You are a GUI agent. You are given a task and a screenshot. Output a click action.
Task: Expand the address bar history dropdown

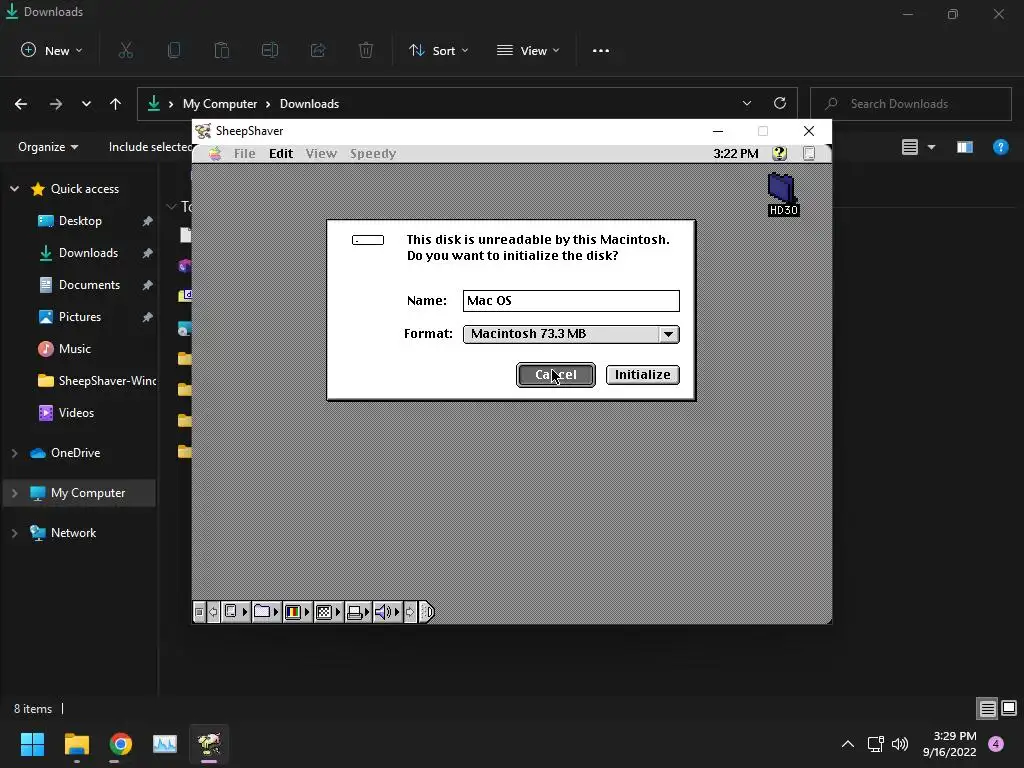(747, 103)
